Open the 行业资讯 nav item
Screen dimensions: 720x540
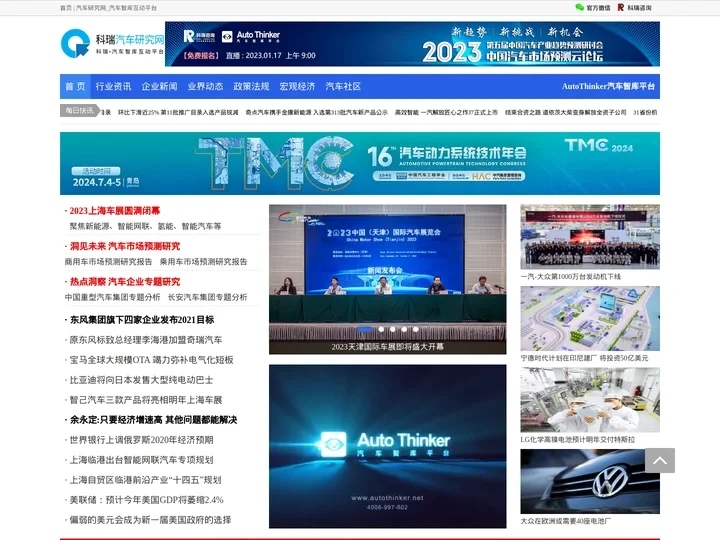click(x=113, y=86)
